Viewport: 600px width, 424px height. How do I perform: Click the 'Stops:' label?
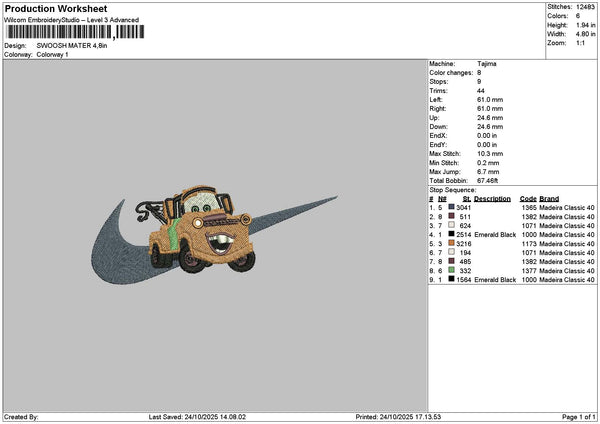pyautogui.click(x=439, y=82)
